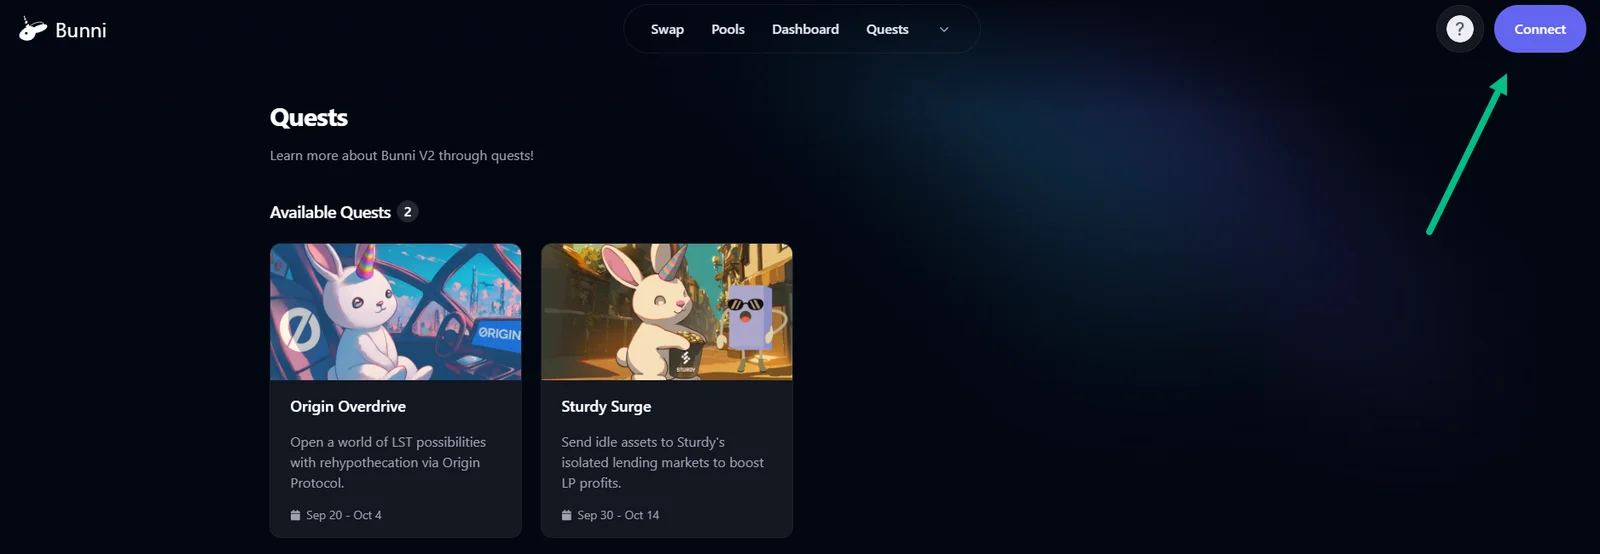Screen dimensions: 1600x554
Task: Open the help question mark icon
Action: coord(1460,29)
